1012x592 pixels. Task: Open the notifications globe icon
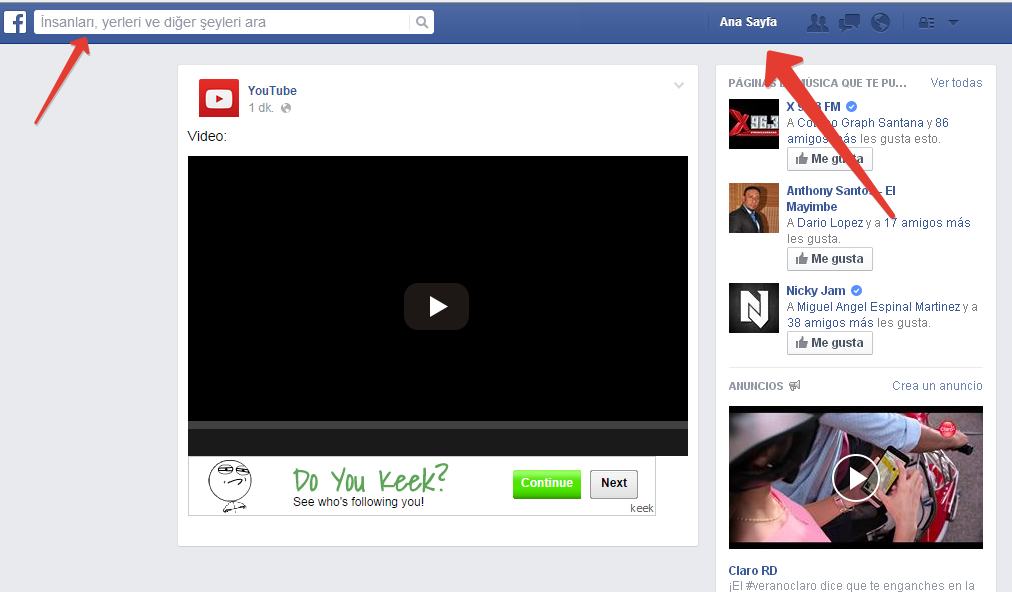coord(880,22)
